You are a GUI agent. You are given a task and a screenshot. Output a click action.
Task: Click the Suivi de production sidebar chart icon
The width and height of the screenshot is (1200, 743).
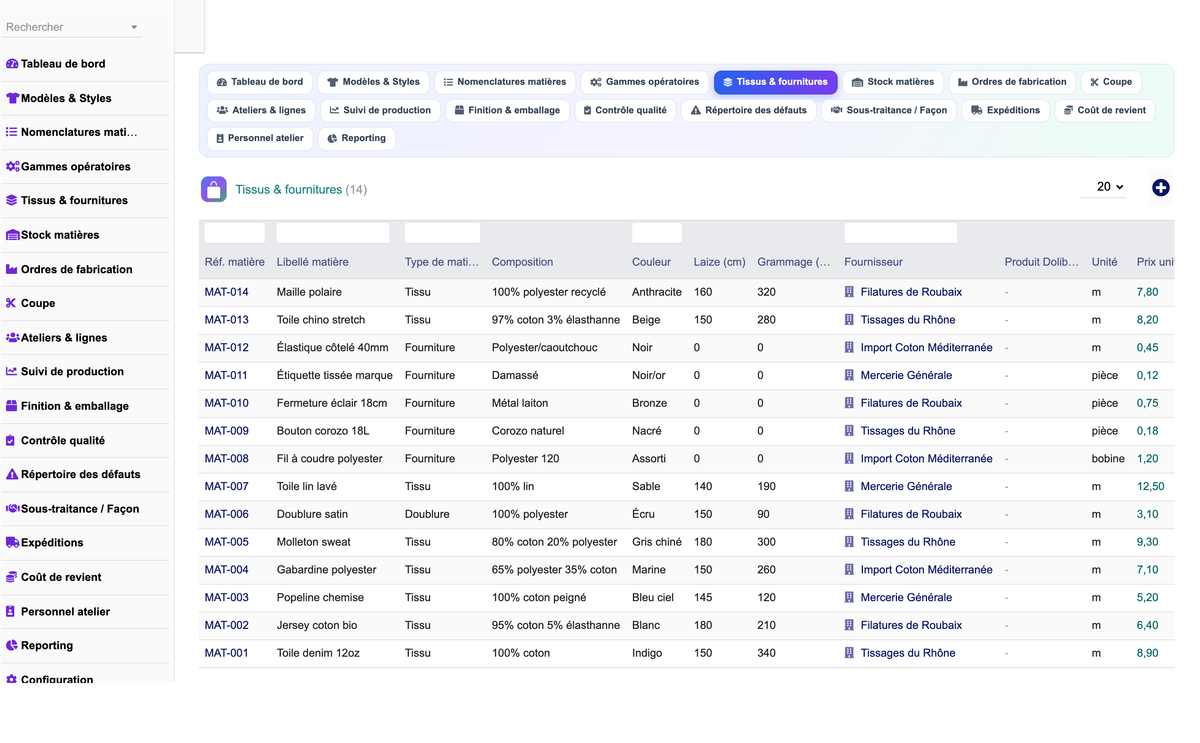pyautogui.click(x=12, y=371)
